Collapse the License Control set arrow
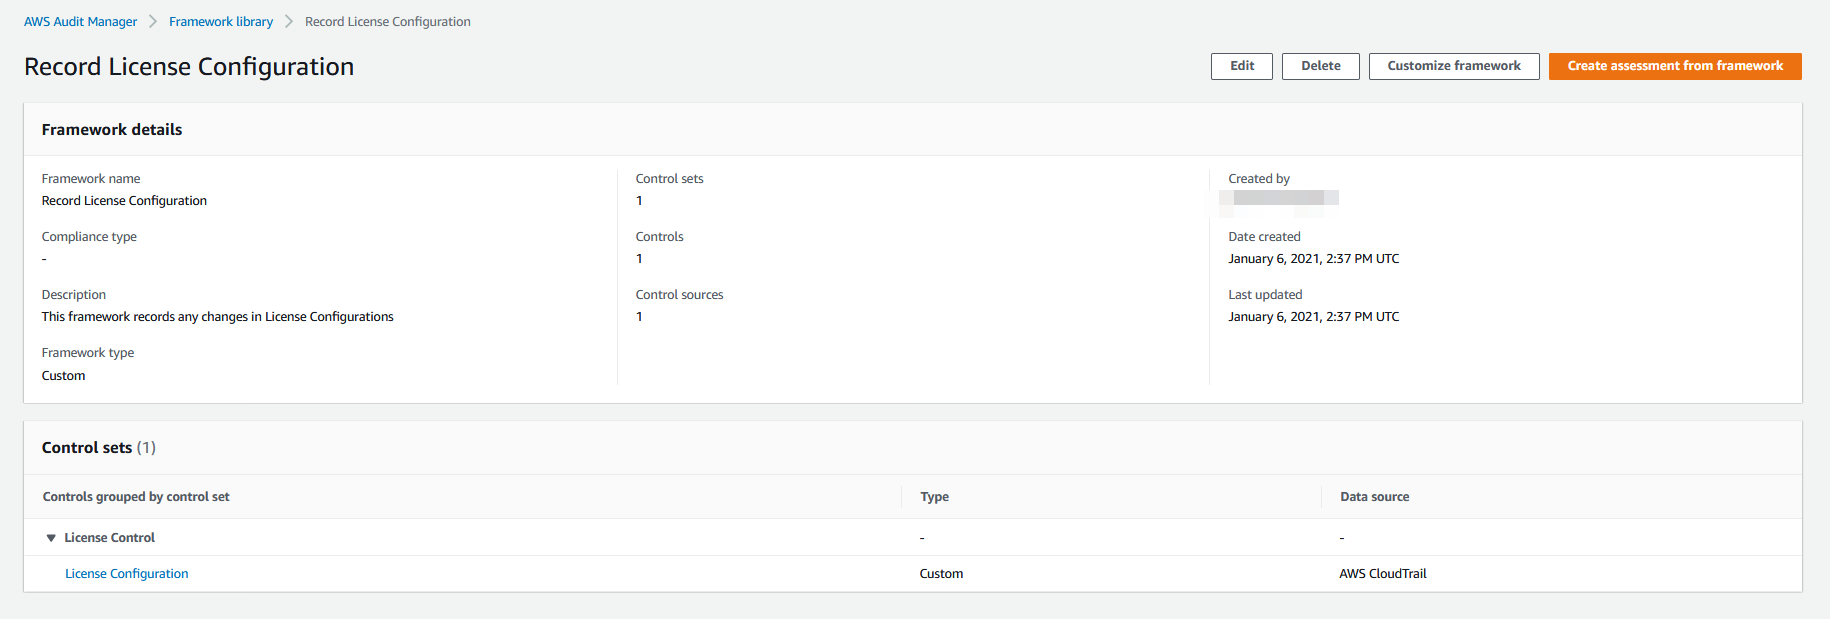Screen dimensions: 1830x619 [51, 538]
